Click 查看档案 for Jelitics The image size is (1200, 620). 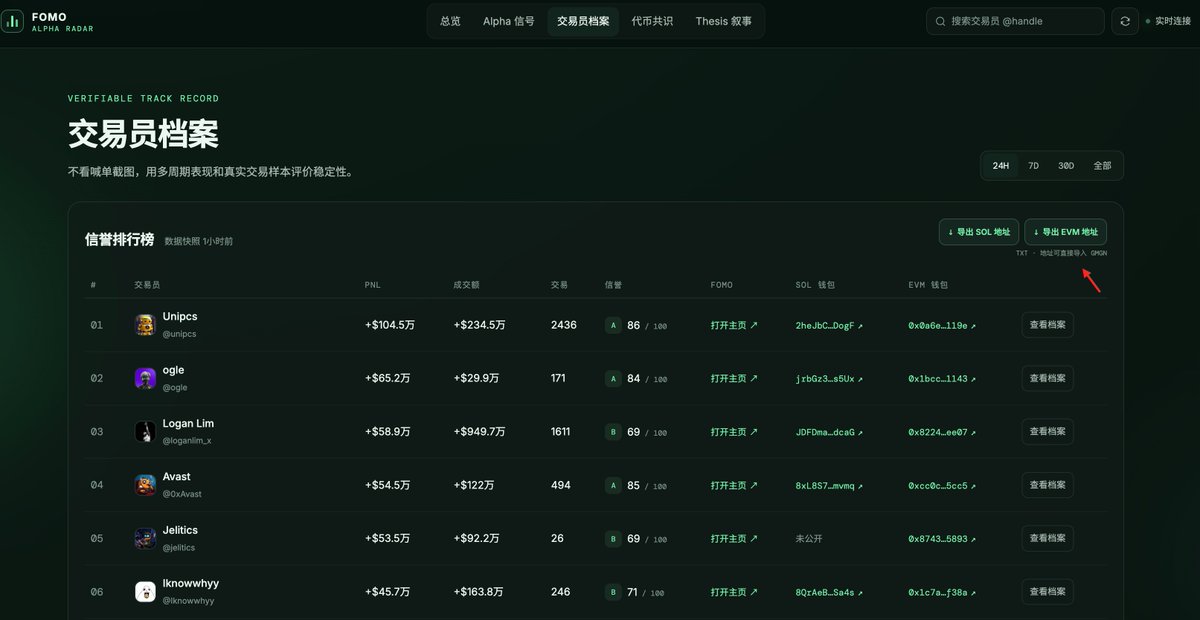coord(1047,538)
